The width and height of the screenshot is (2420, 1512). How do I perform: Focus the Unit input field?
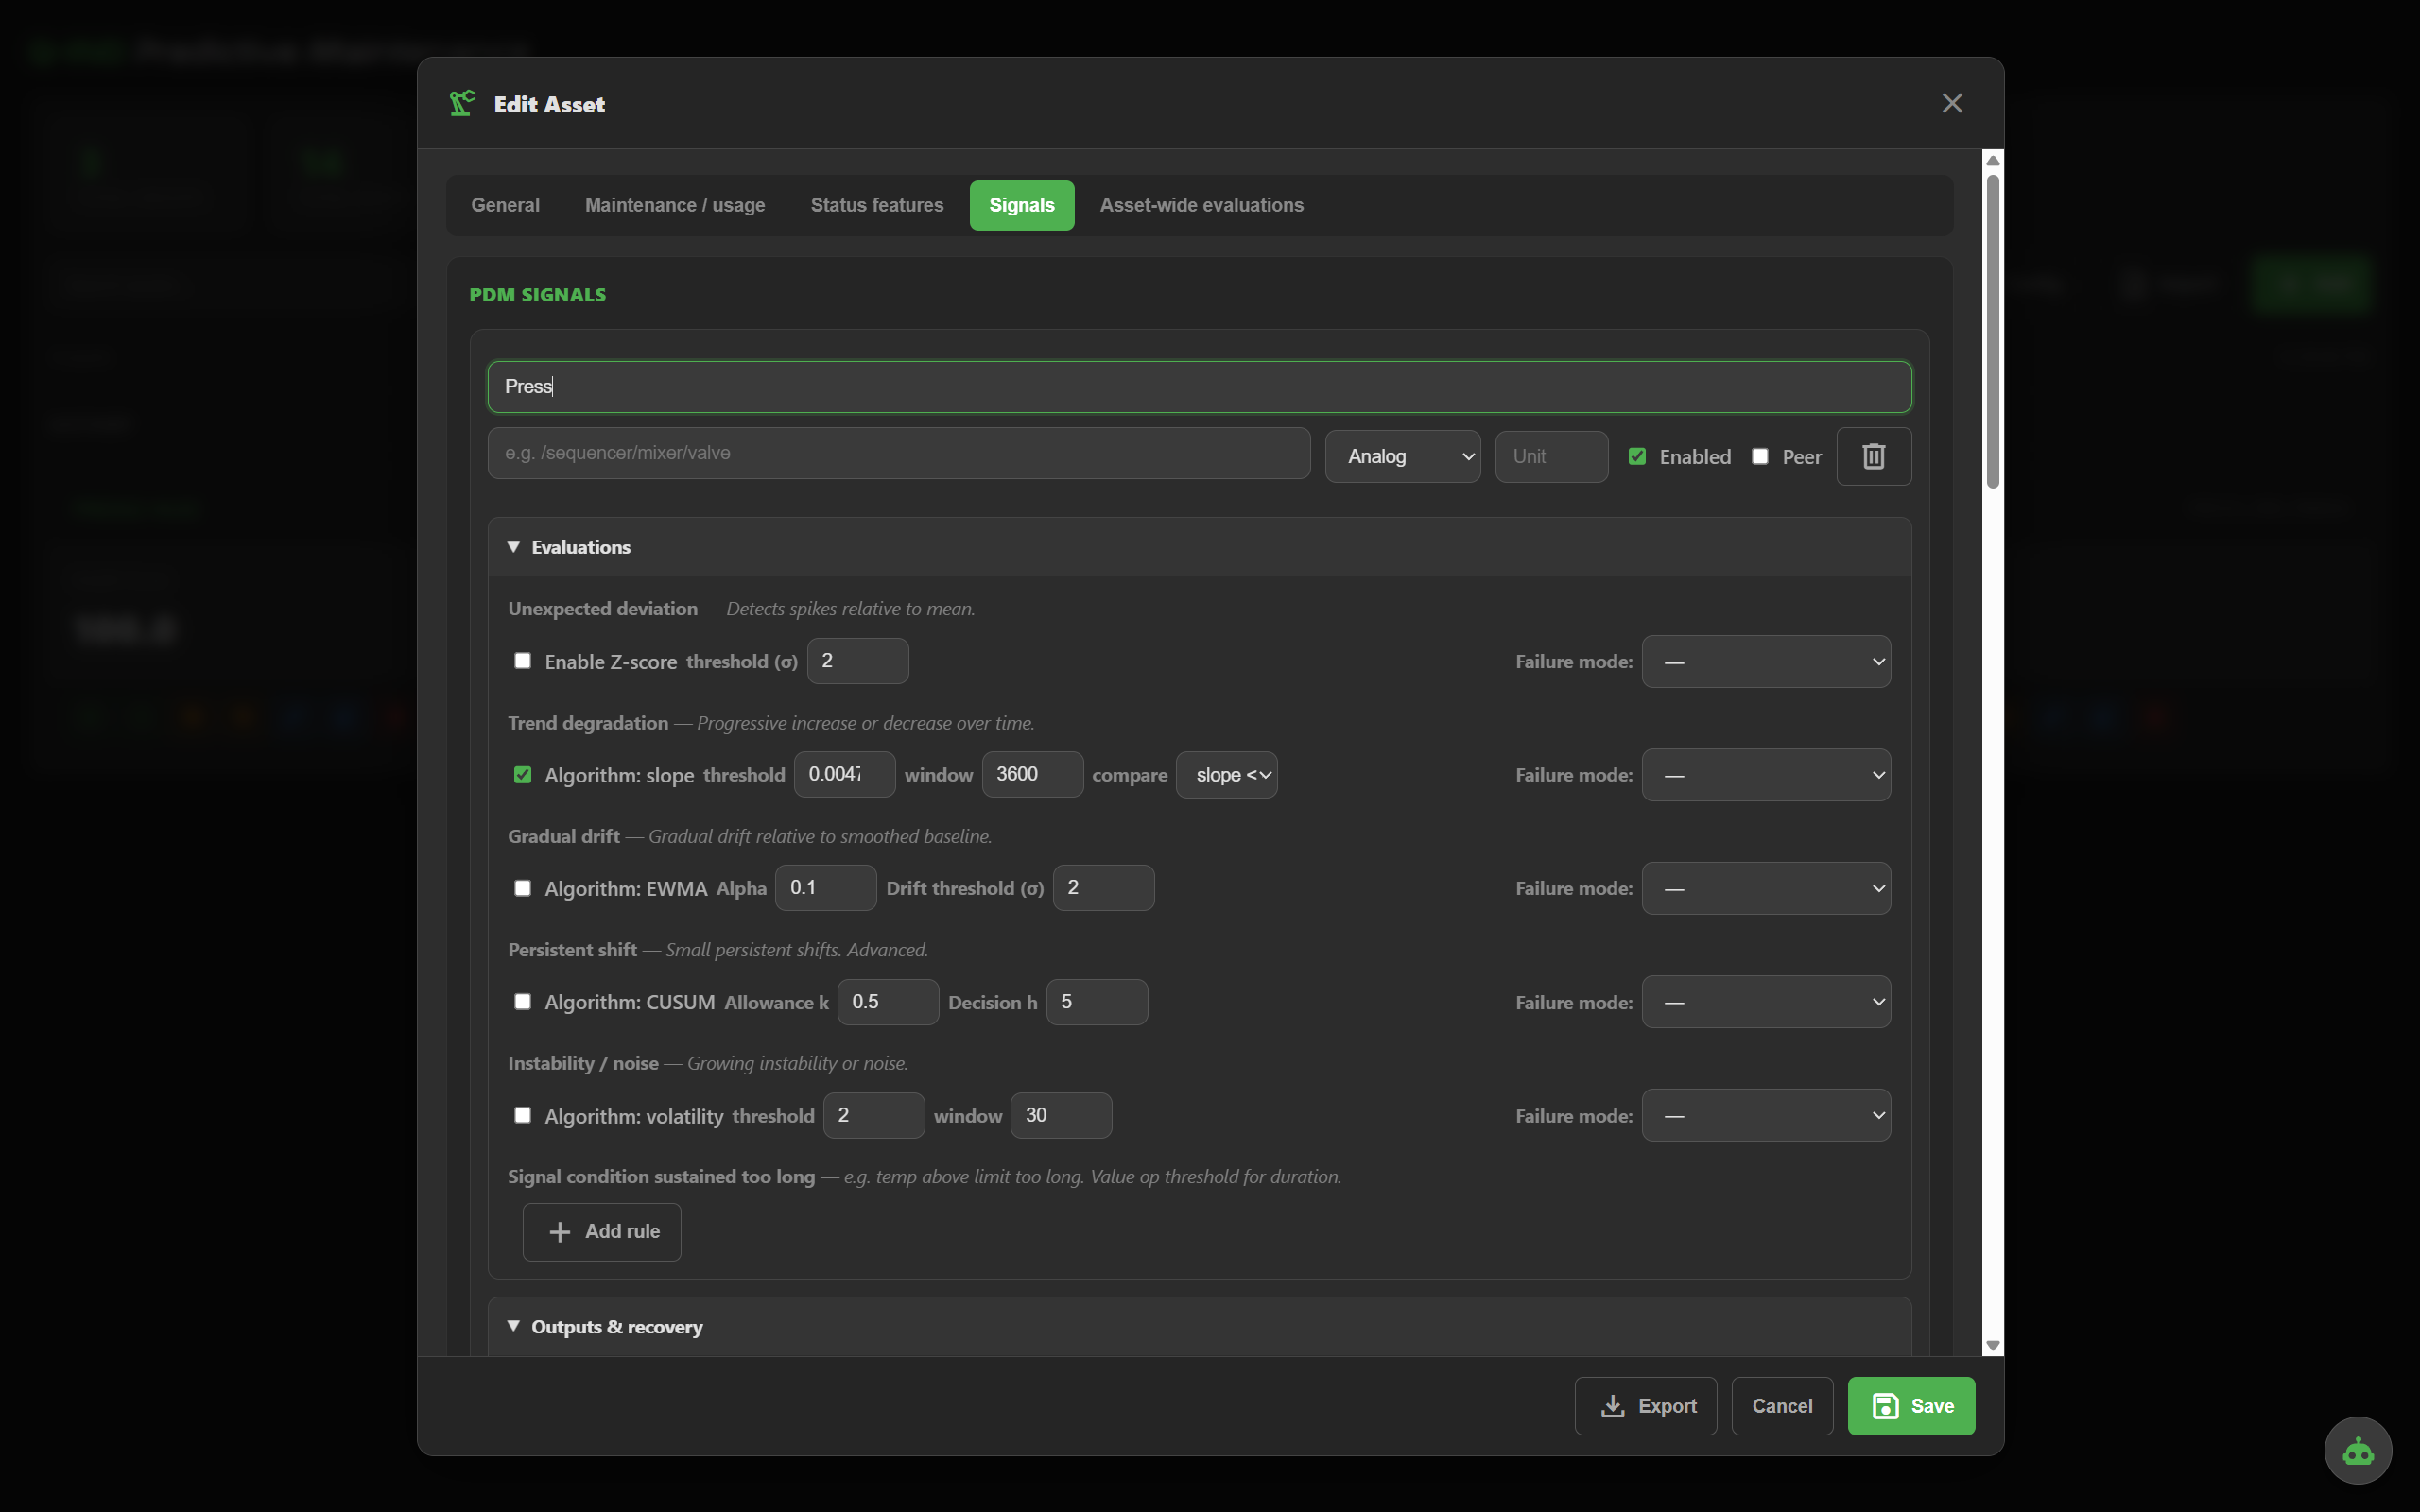coord(1551,456)
